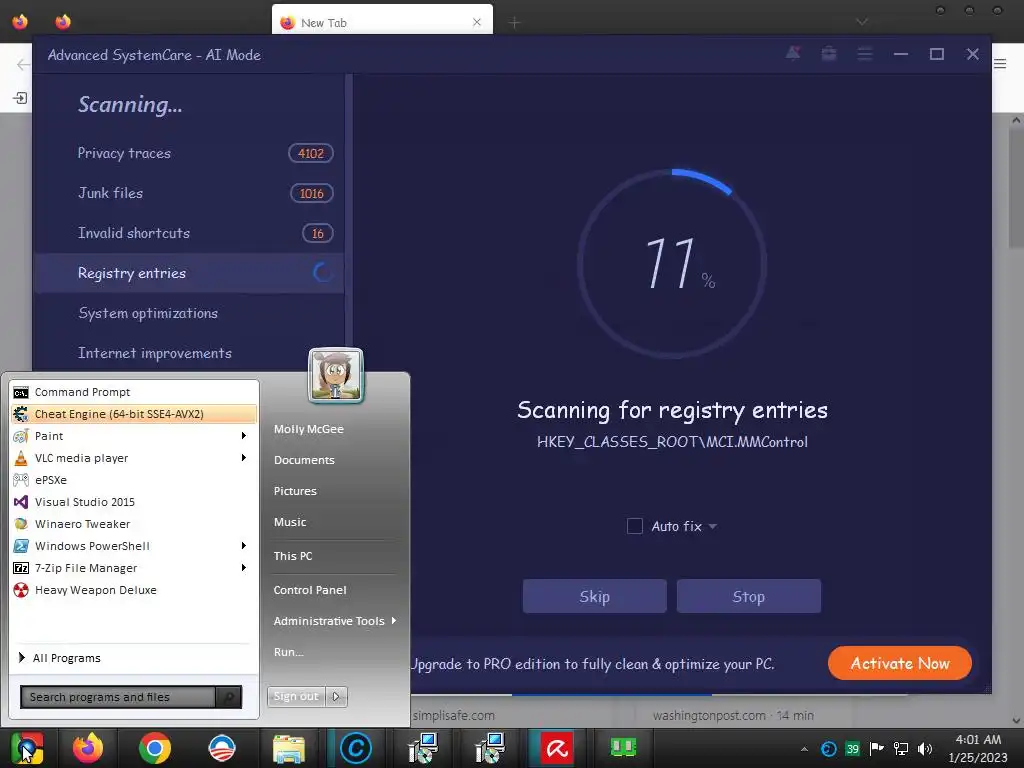Click the Activate Now button
The height and width of the screenshot is (768, 1024).
pyautogui.click(x=900, y=664)
